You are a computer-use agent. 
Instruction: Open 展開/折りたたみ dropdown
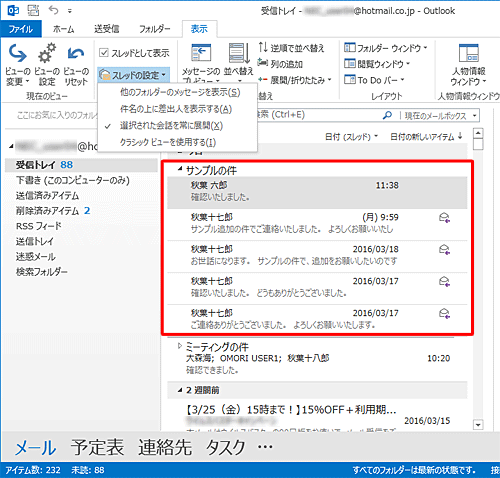click(295, 80)
